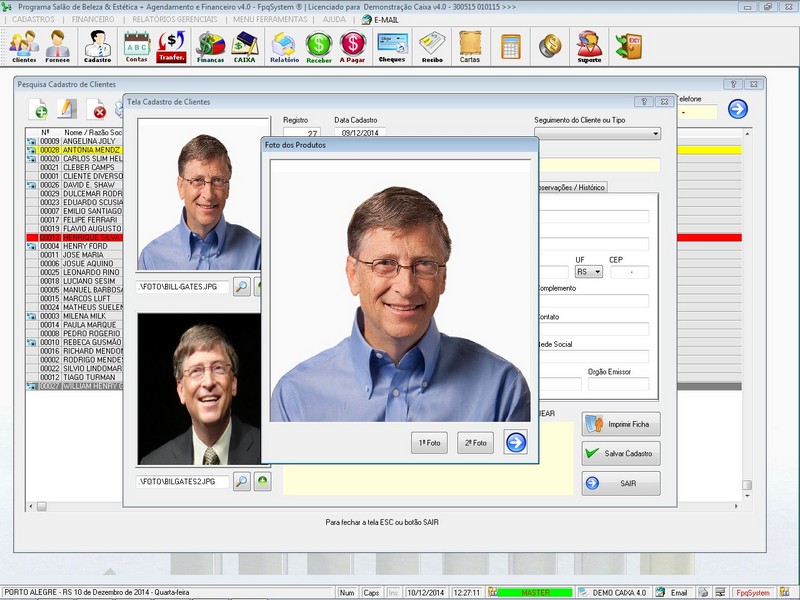800x600 pixels.
Task: Click magnifier beside BILL-GATES.JPG path
Action: tap(242, 287)
